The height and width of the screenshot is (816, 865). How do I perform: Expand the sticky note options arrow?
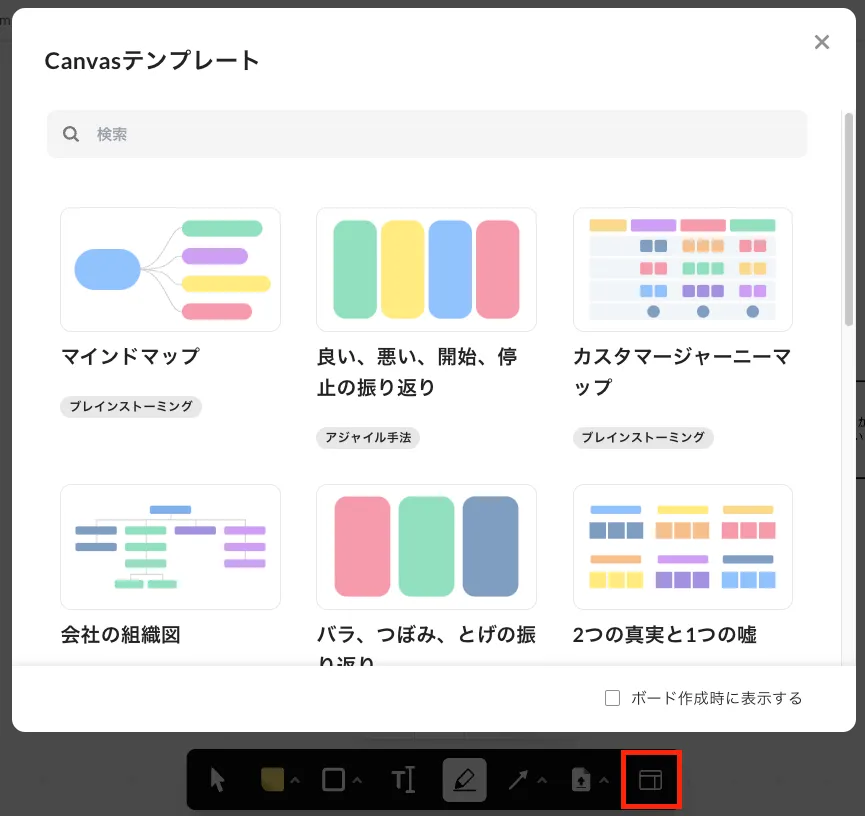click(295, 780)
